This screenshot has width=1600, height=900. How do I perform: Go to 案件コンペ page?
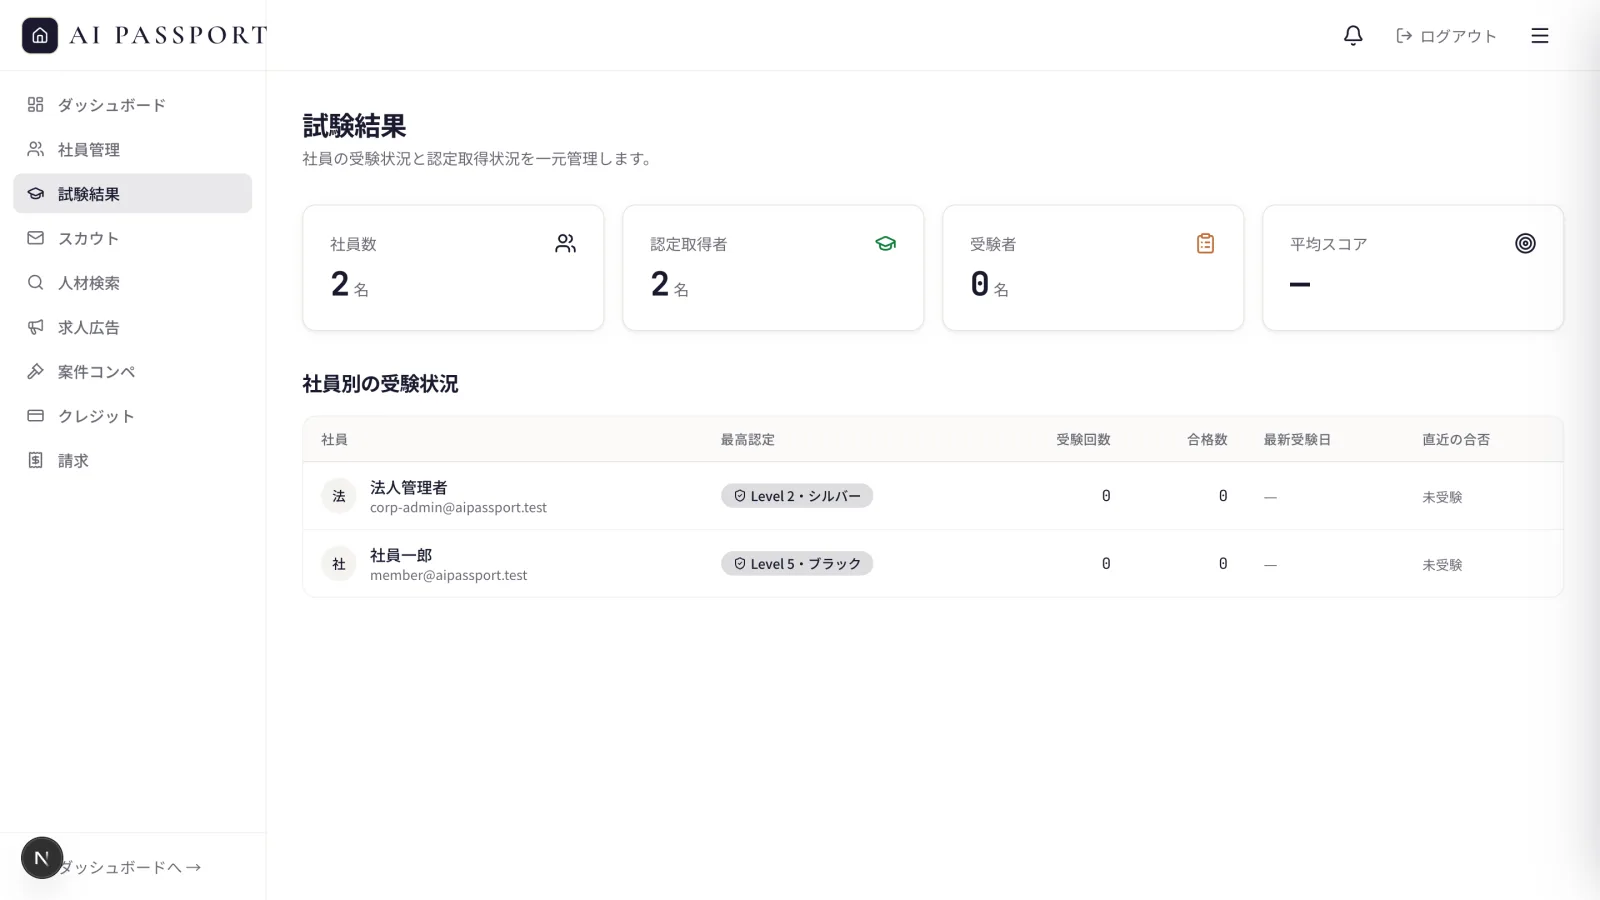(x=132, y=372)
